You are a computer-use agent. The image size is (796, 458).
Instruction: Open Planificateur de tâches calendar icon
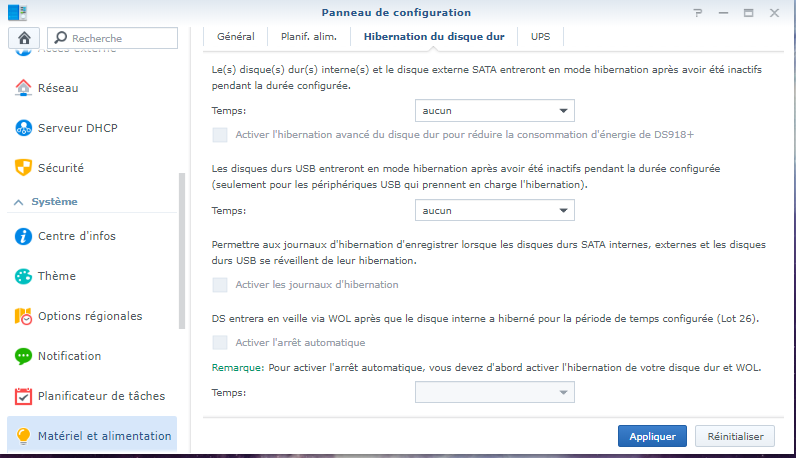click(x=23, y=396)
